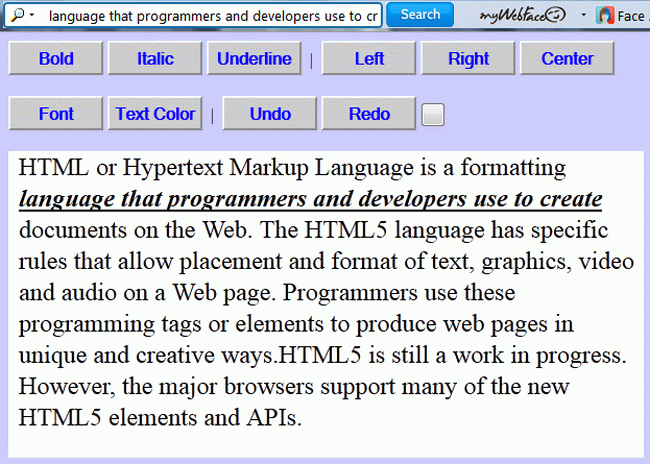
Task: Center the text
Action: pos(567,58)
